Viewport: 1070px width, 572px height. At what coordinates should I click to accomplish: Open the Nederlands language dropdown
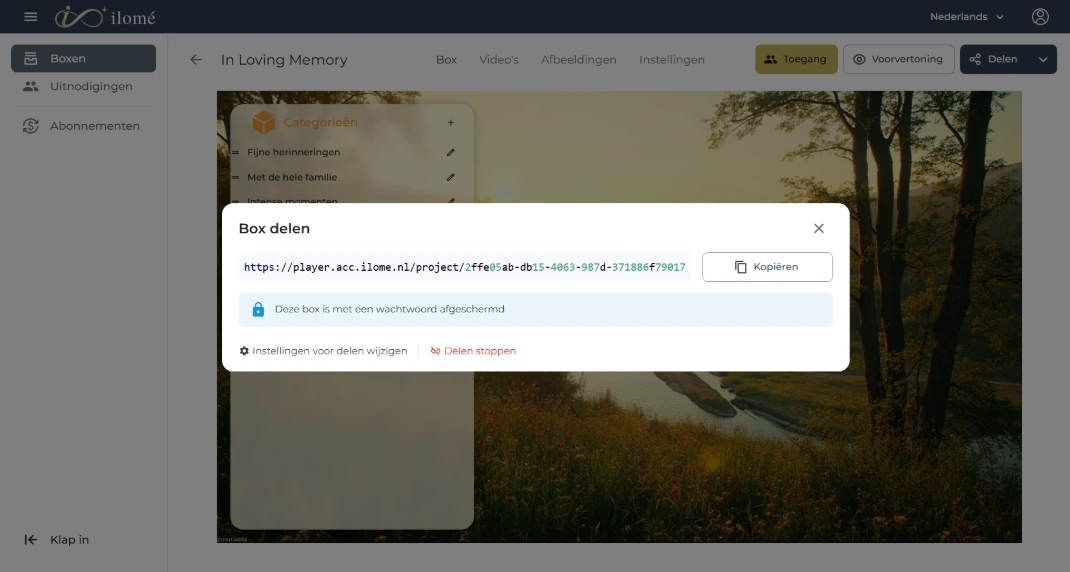point(966,16)
